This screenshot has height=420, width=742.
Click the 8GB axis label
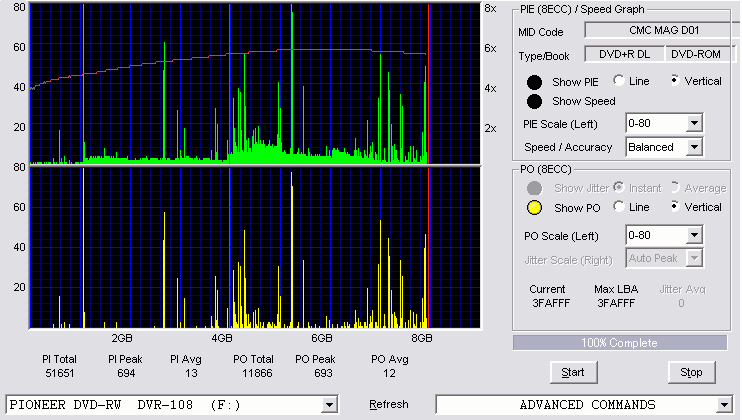pos(422,338)
